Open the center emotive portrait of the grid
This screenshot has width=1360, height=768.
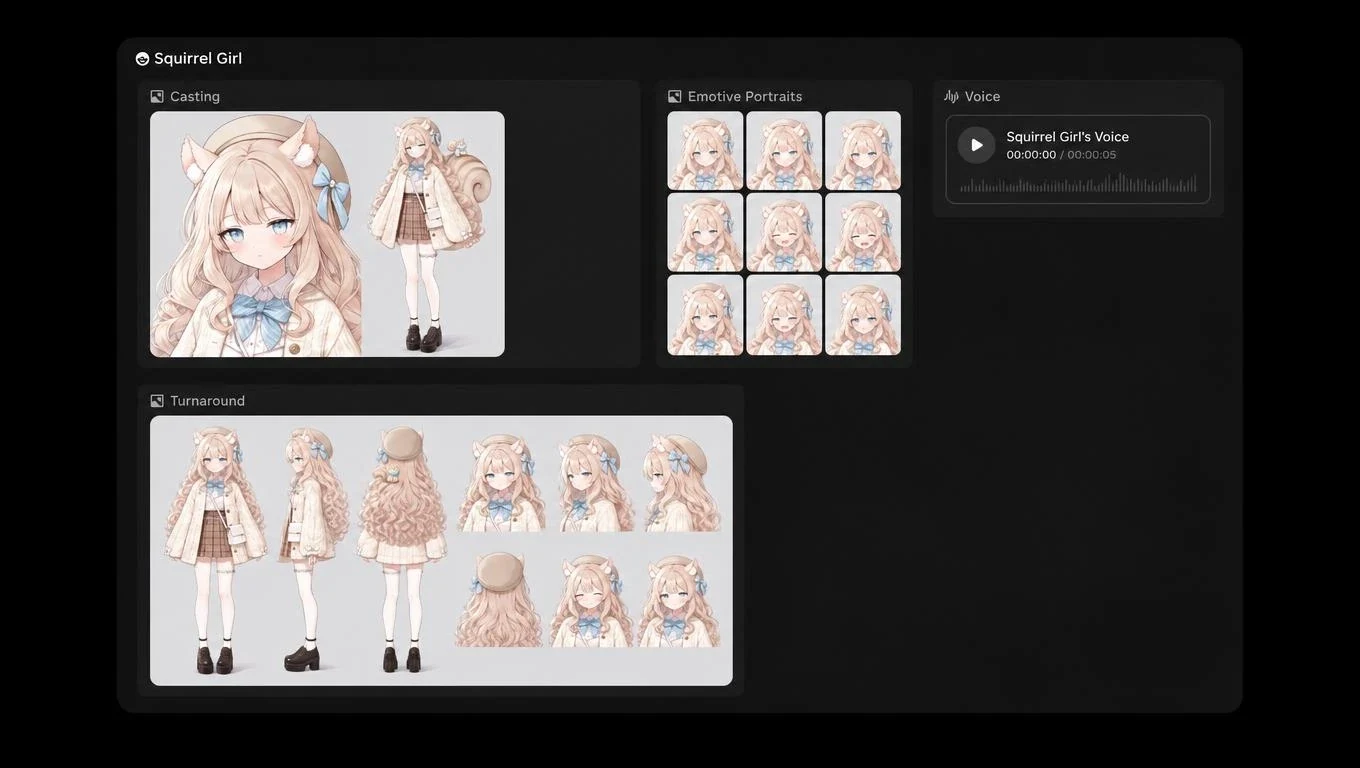click(x=784, y=232)
